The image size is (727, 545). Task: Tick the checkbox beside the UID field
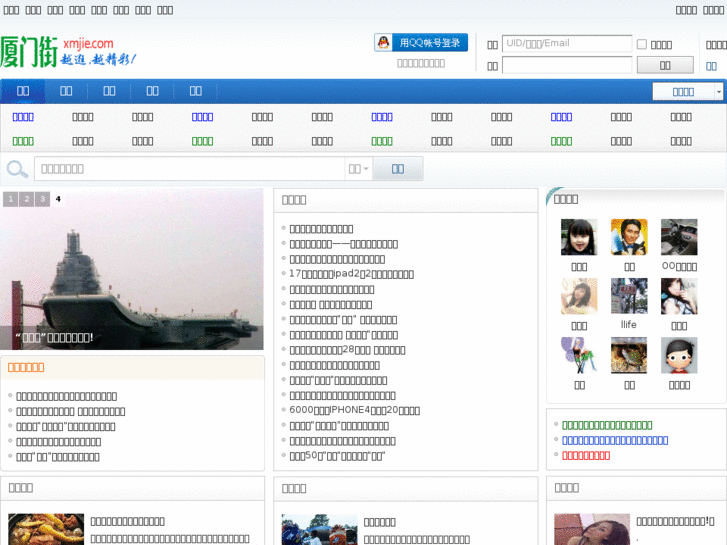point(642,44)
